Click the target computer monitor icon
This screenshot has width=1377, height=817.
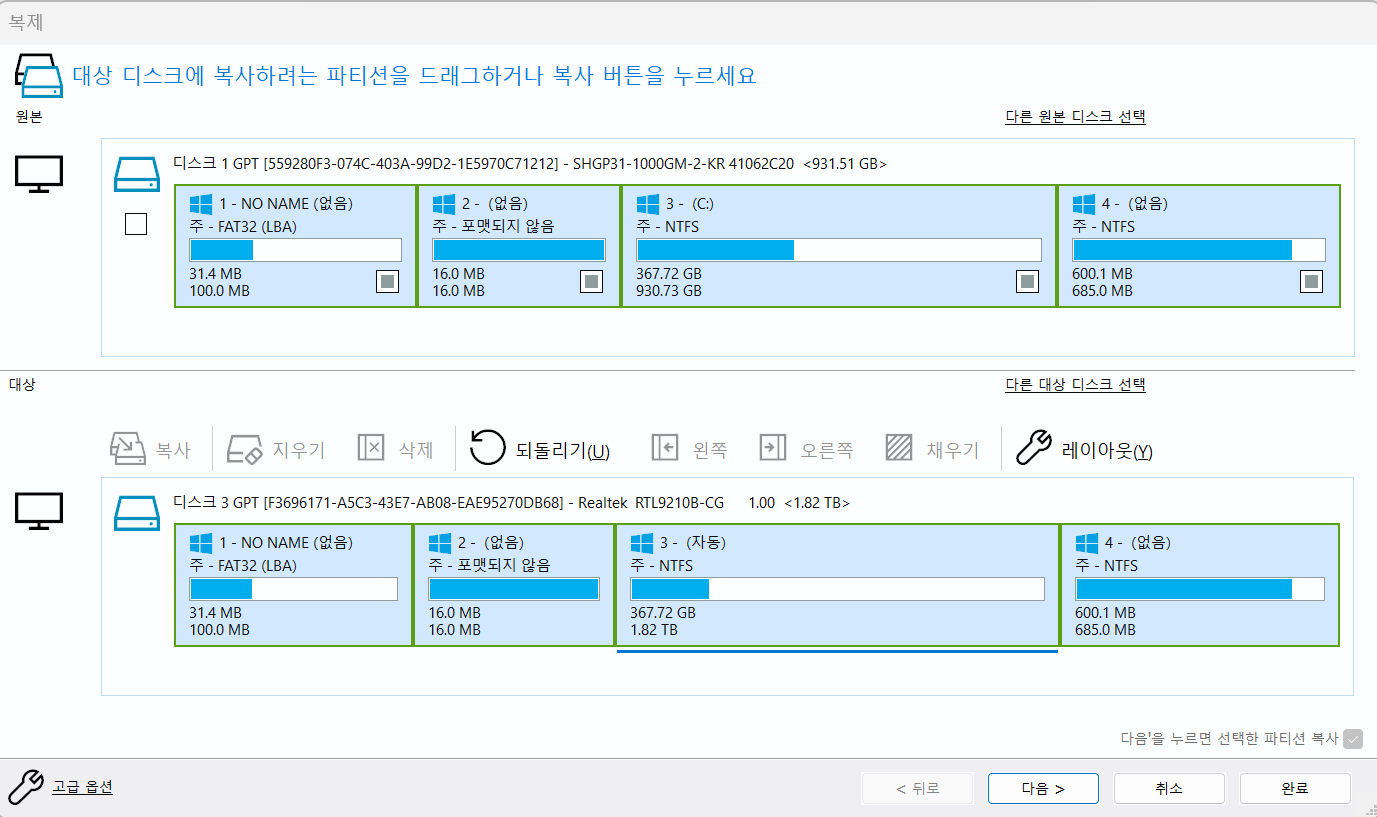39,511
